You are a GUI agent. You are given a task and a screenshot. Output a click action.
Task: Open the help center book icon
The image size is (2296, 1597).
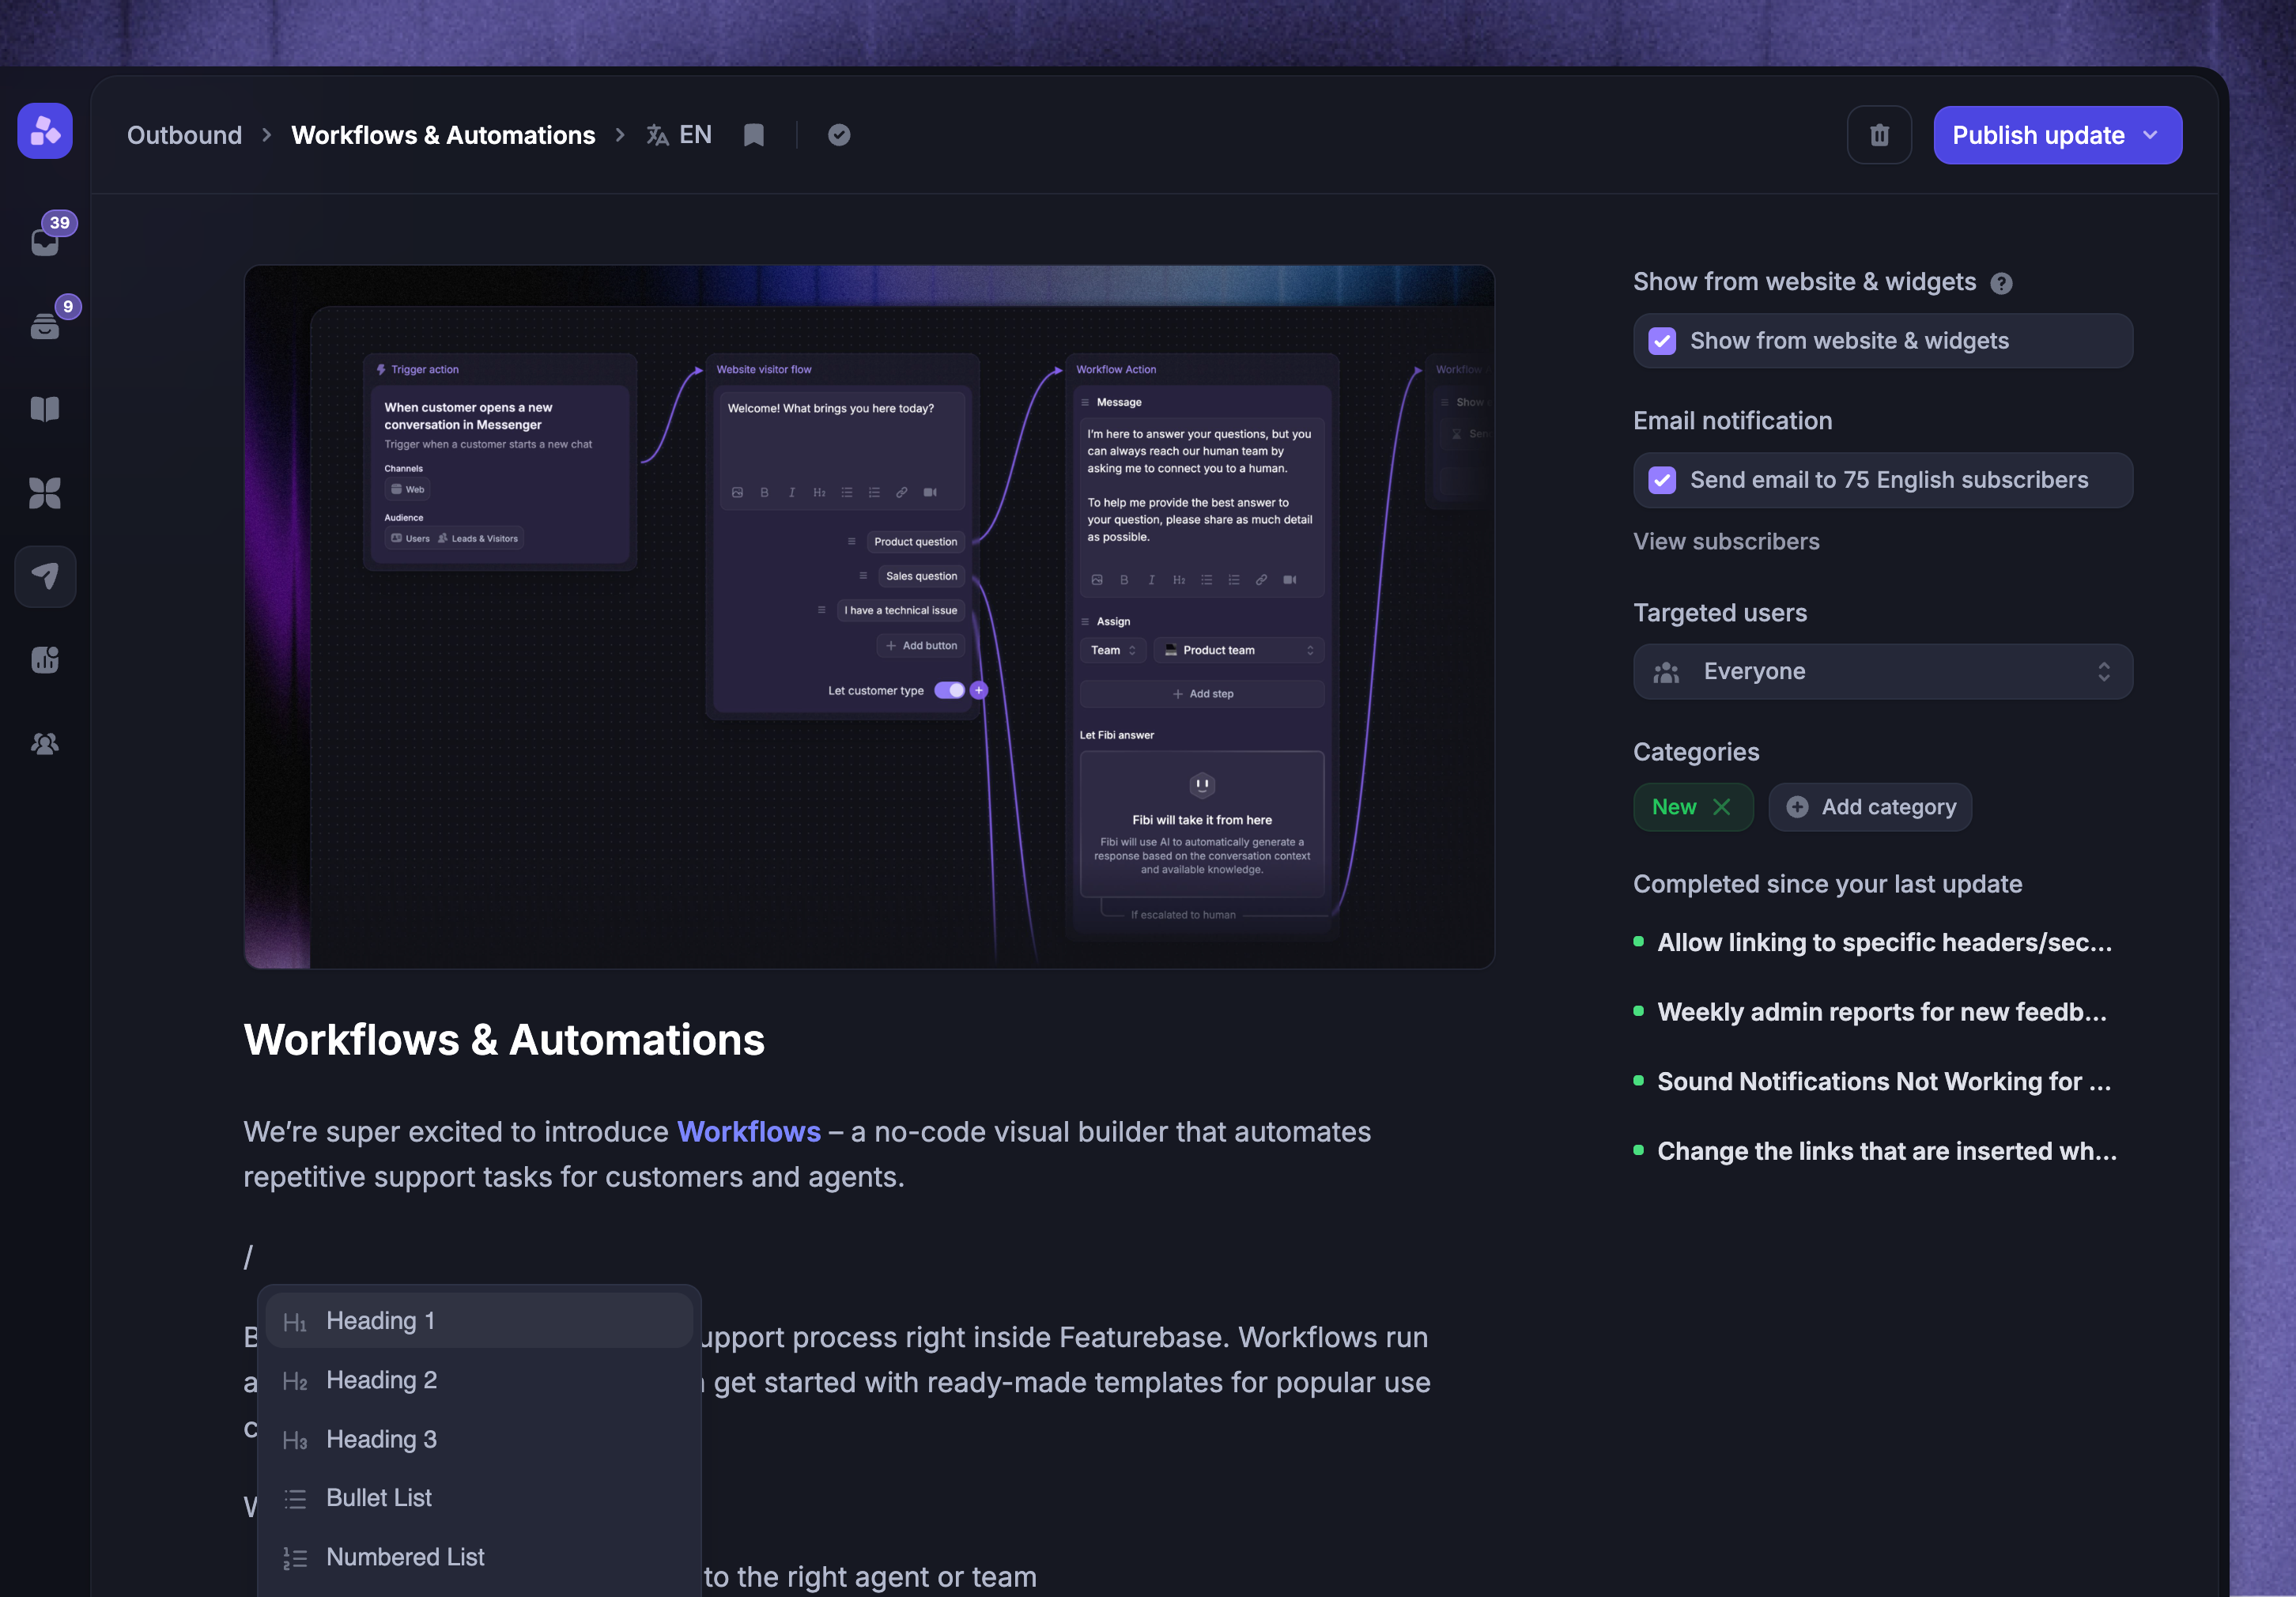coord(45,409)
